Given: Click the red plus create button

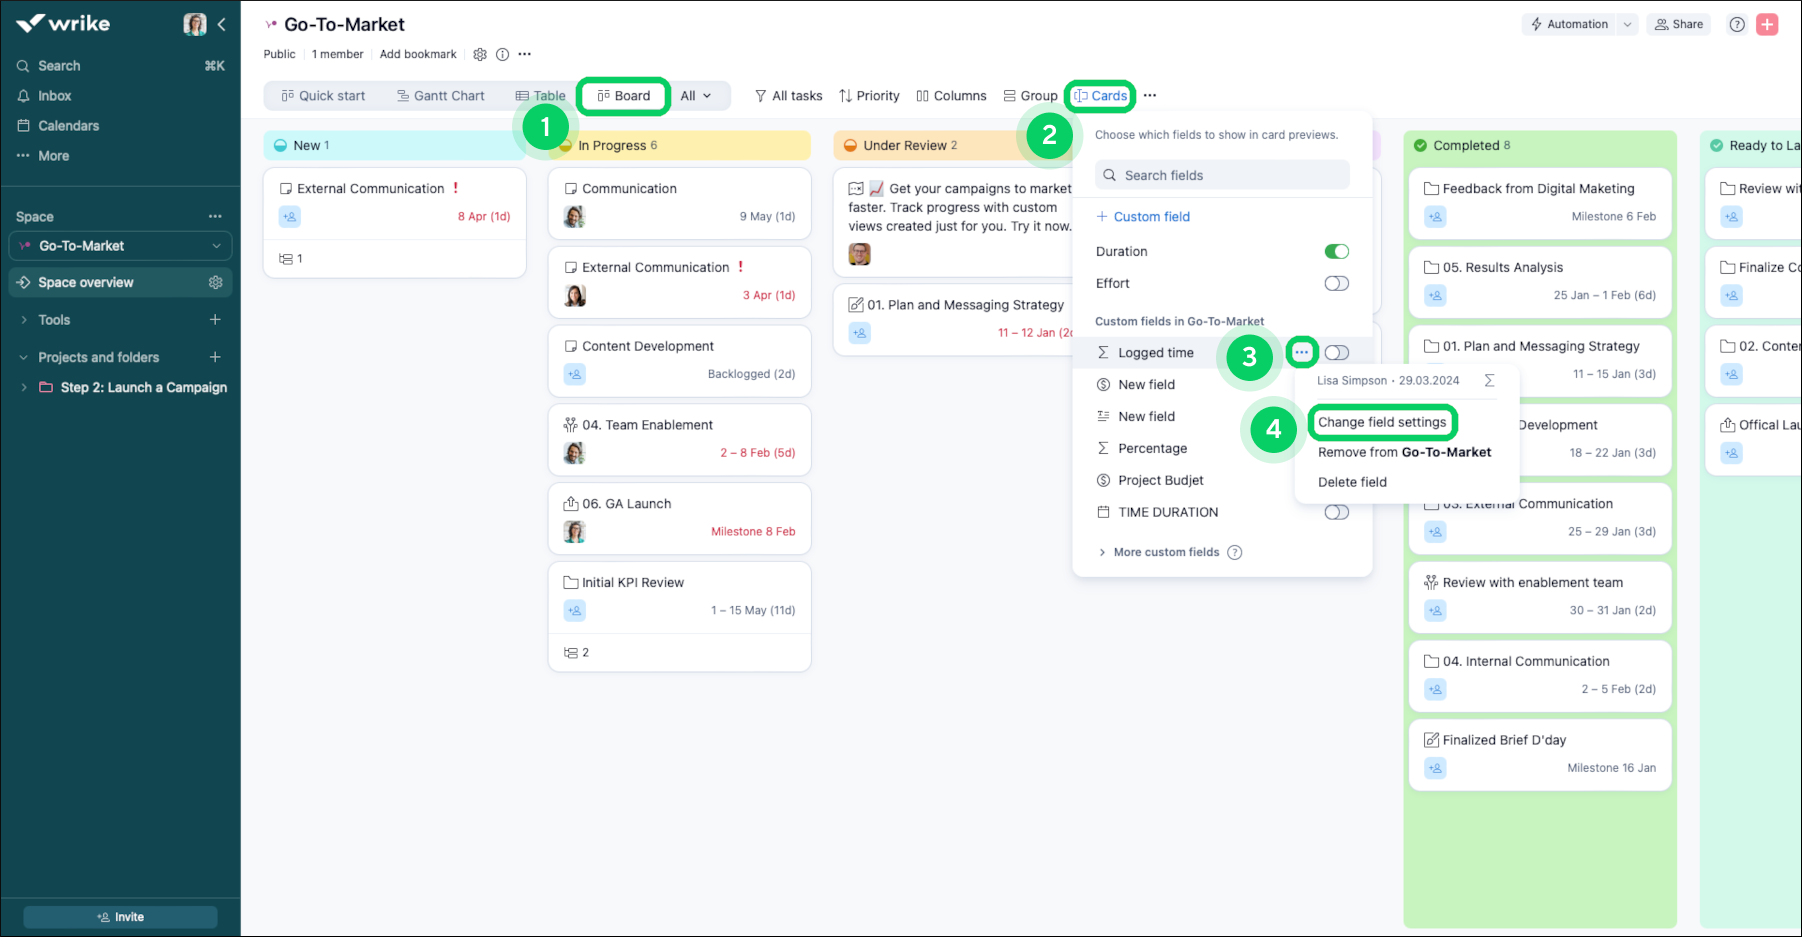Looking at the screenshot, I should click(x=1767, y=25).
